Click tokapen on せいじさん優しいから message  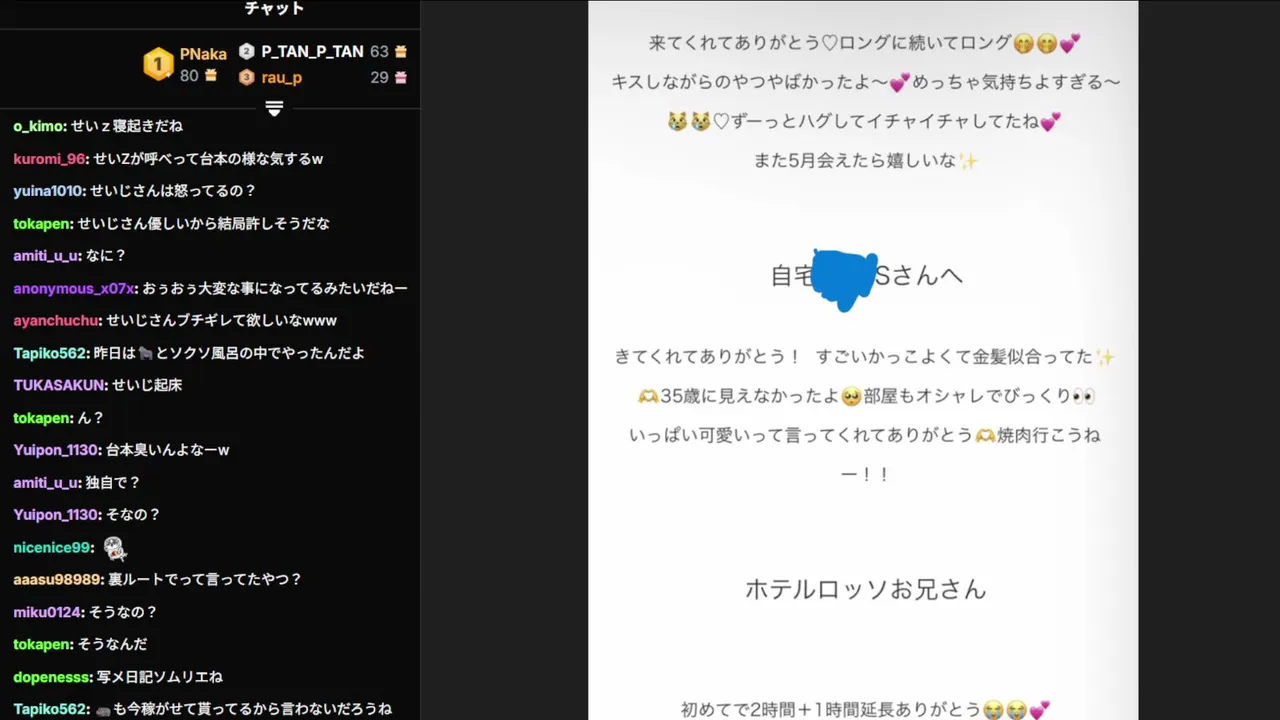pyautogui.click(x=42, y=224)
